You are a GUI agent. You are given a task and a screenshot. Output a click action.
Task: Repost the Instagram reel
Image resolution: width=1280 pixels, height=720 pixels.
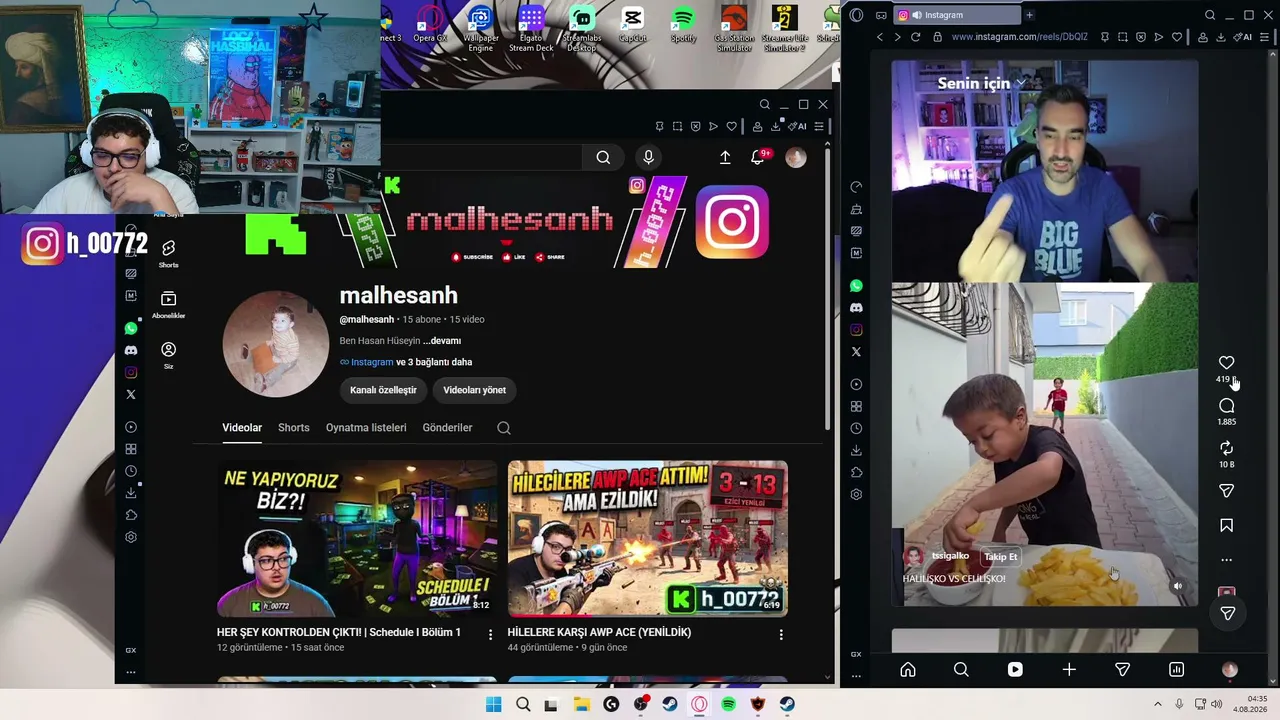pyautogui.click(x=1226, y=448)
